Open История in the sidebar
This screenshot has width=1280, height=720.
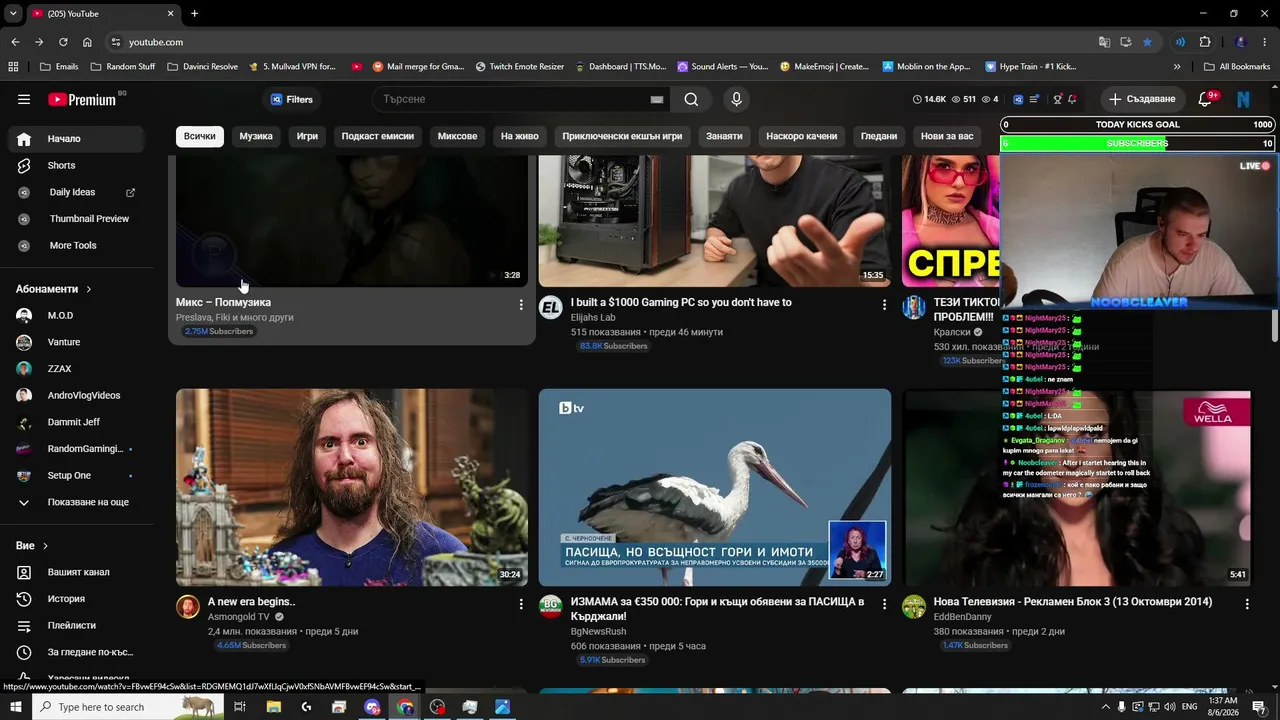tap(78, 599)
